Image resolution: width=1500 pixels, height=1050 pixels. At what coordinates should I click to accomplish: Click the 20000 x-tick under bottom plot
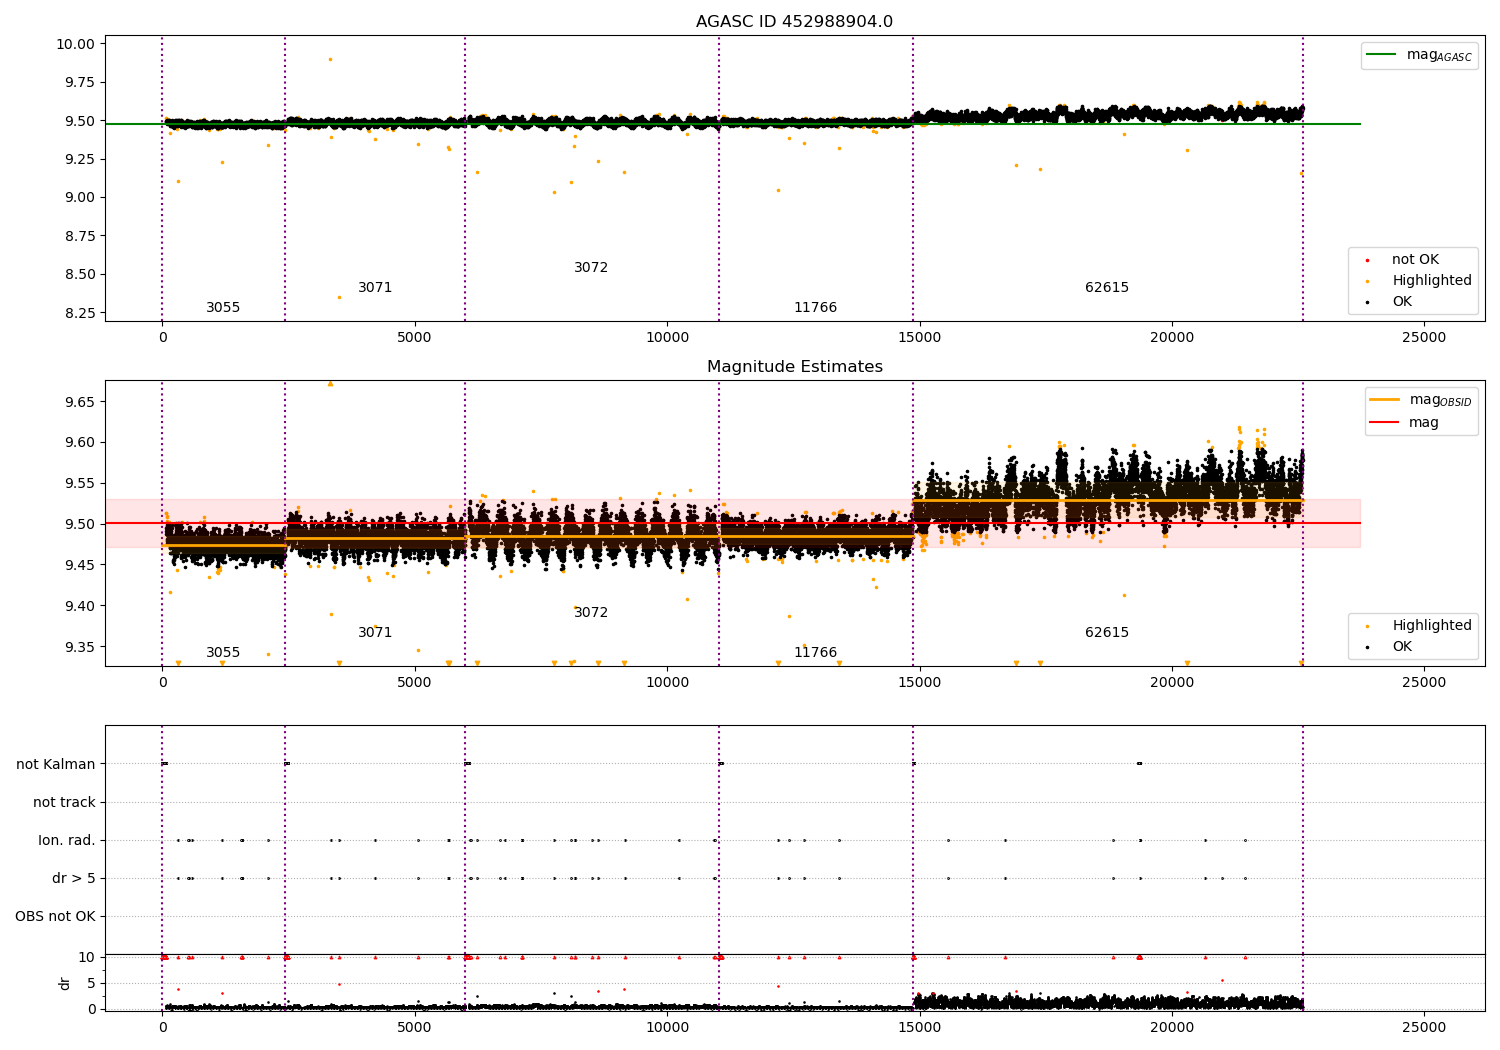1172,1027
